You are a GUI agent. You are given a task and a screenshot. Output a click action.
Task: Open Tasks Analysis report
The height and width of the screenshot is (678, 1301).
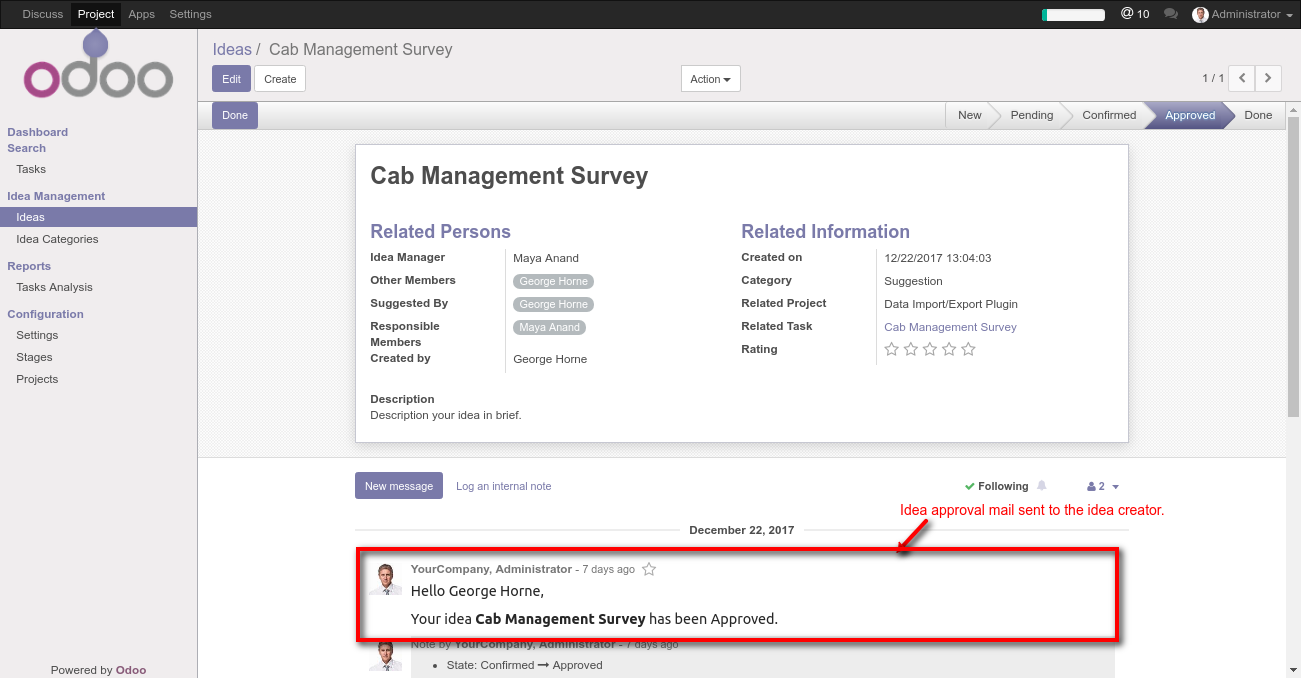click(x=54, y=287)
